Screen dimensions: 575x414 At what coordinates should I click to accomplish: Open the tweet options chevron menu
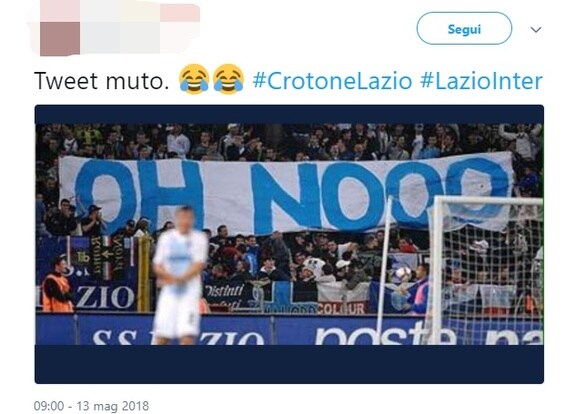coord(536,30)
